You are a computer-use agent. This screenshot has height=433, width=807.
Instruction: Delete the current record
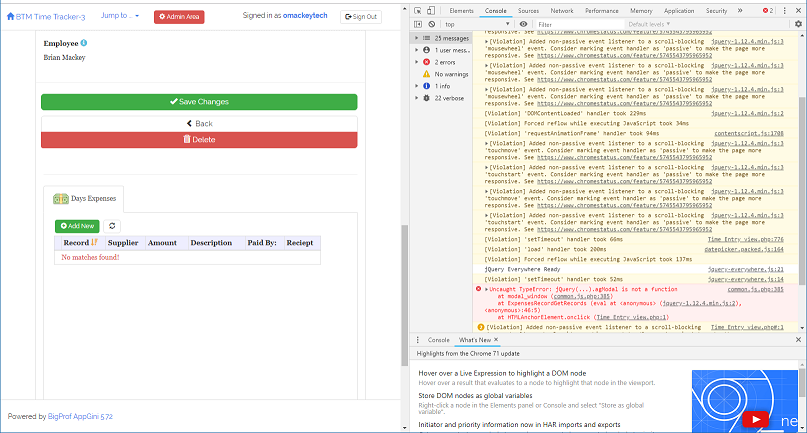[x=199, y=140]
